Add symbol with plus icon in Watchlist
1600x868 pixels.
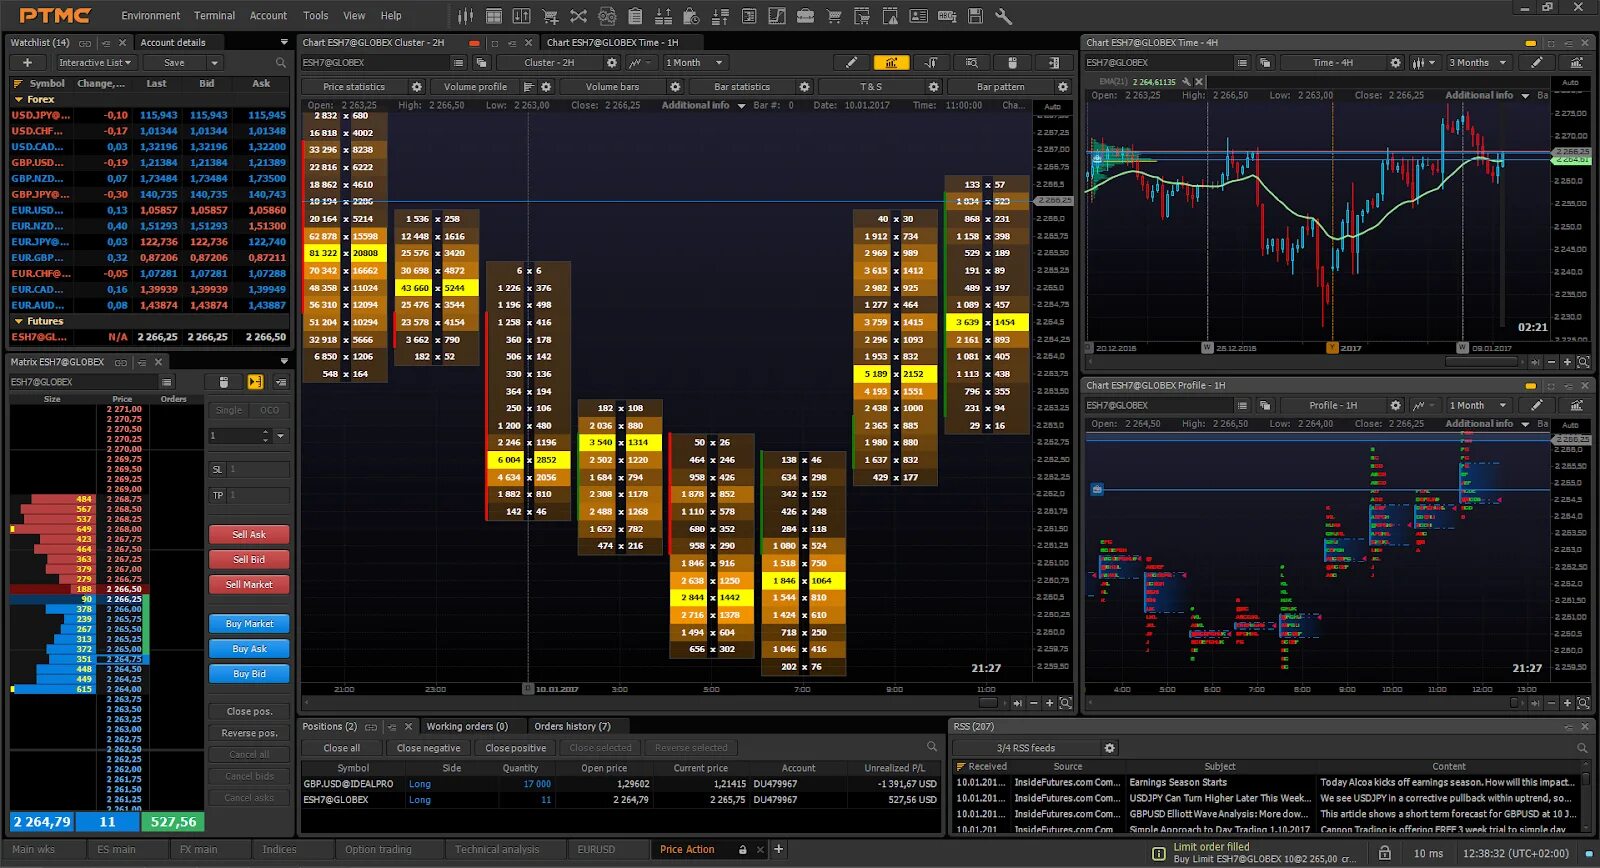(x=27, y=62)
